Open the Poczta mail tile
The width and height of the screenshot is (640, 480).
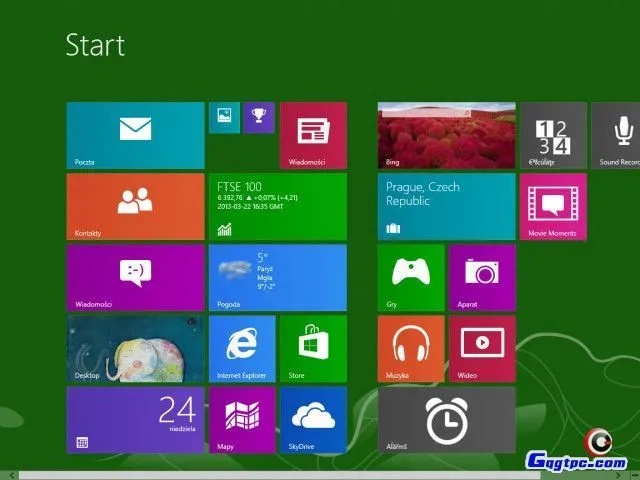pyautogui.click(x=135, y=135)
